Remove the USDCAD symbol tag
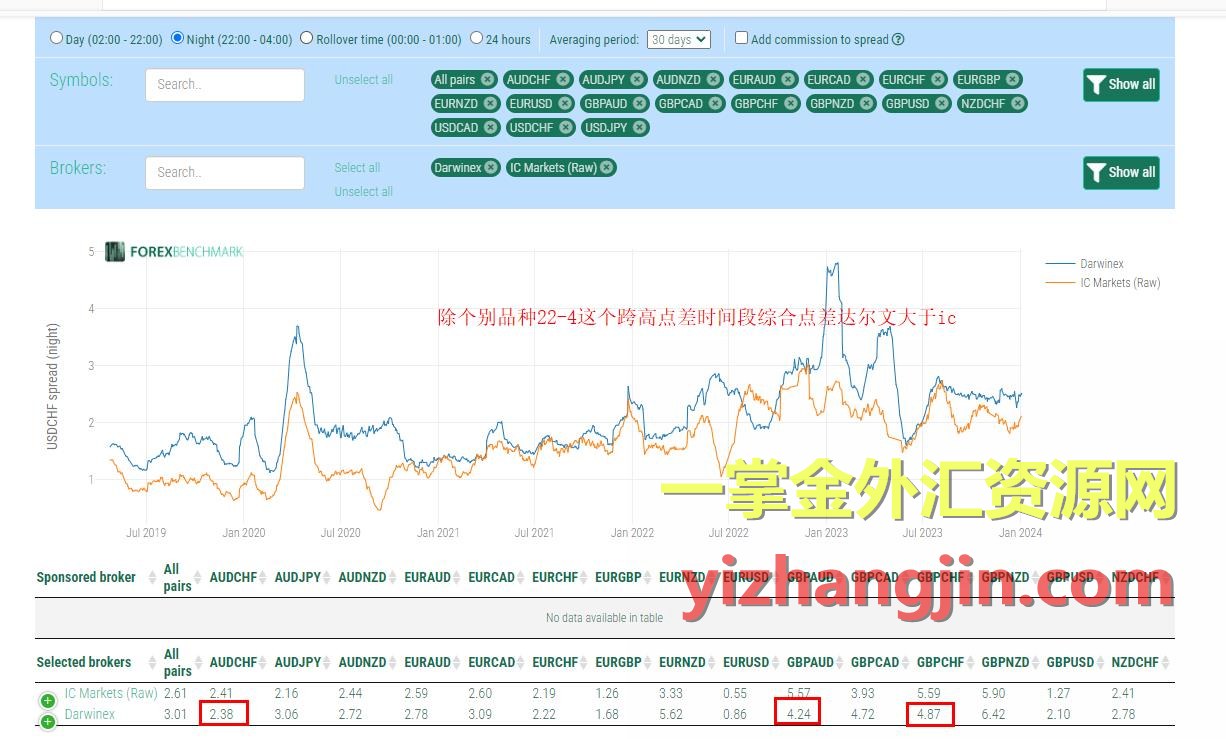Screen dimensions: 1226x739 point(490,128)
